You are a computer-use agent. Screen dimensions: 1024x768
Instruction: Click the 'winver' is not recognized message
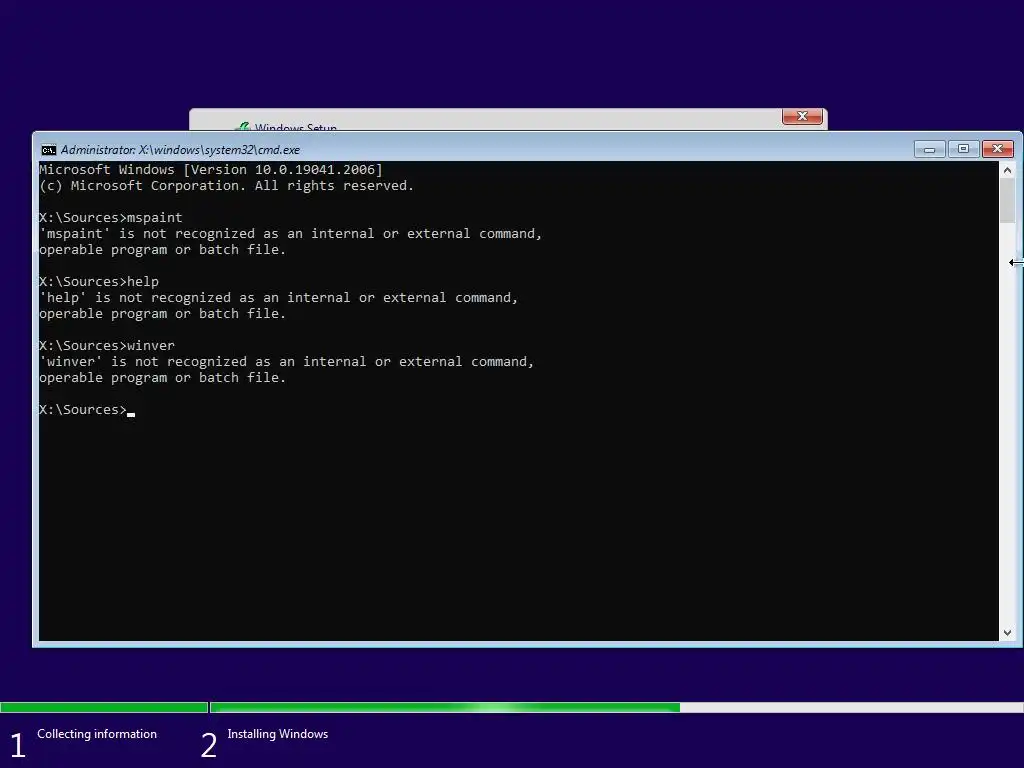[x=287, y=370]
